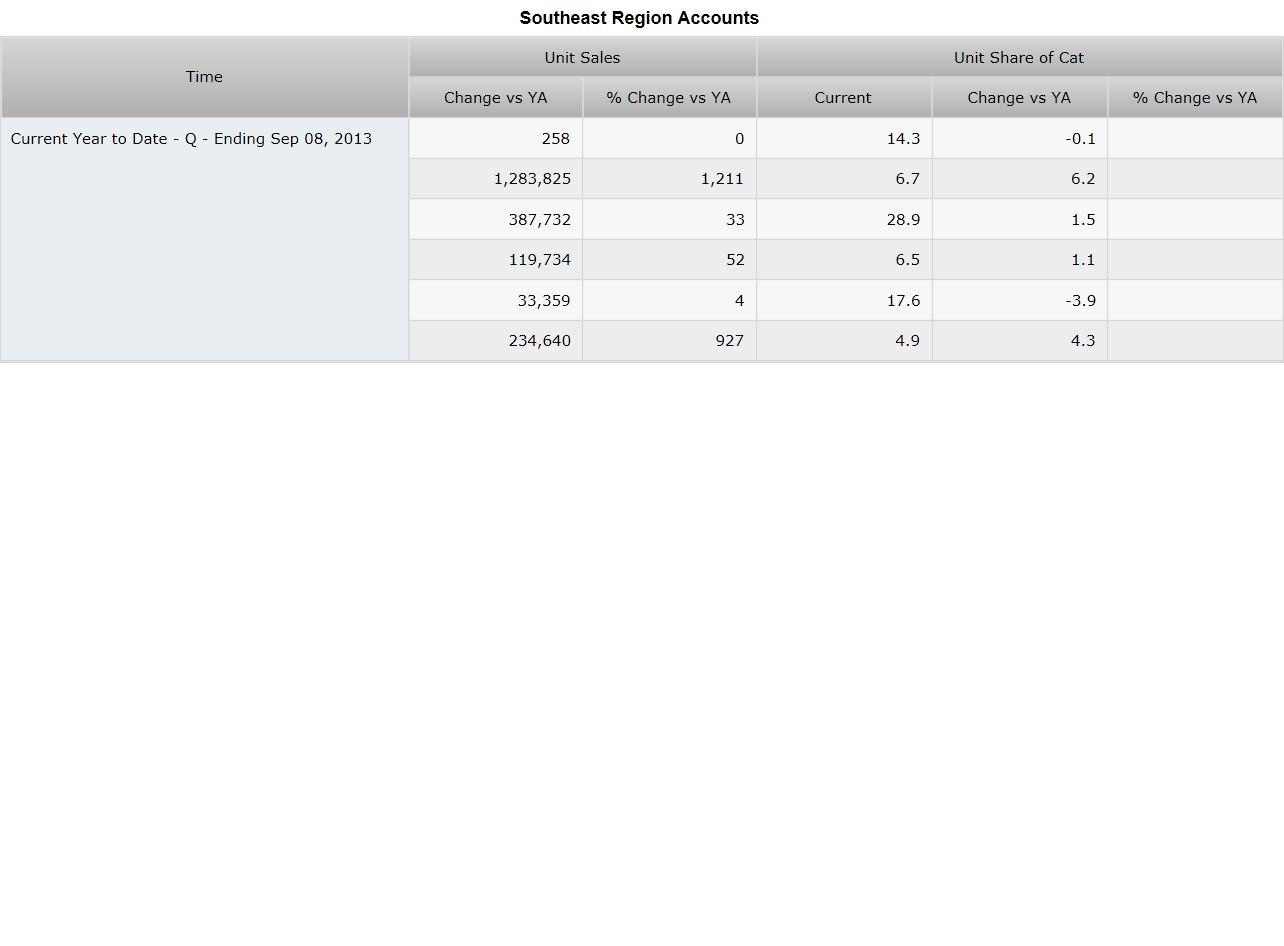Select the 927 percent change cell
This screenshot has height=946, width=1284.
669,341
